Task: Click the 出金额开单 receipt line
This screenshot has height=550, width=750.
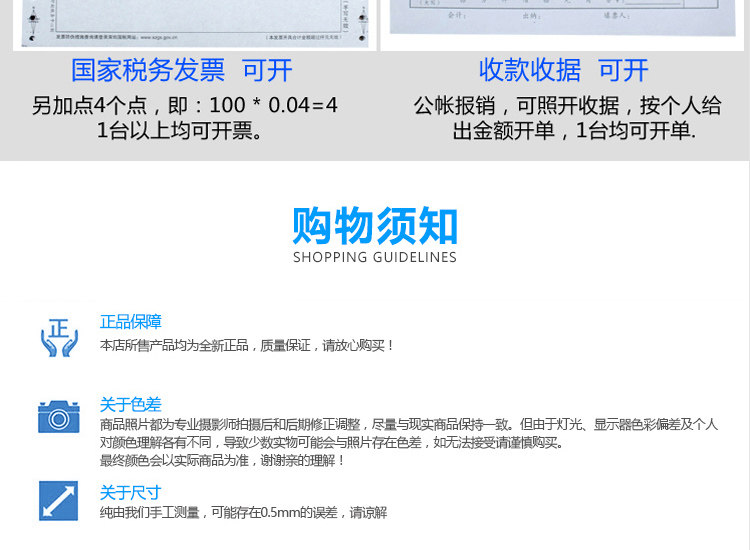Action: pos(574,130)
